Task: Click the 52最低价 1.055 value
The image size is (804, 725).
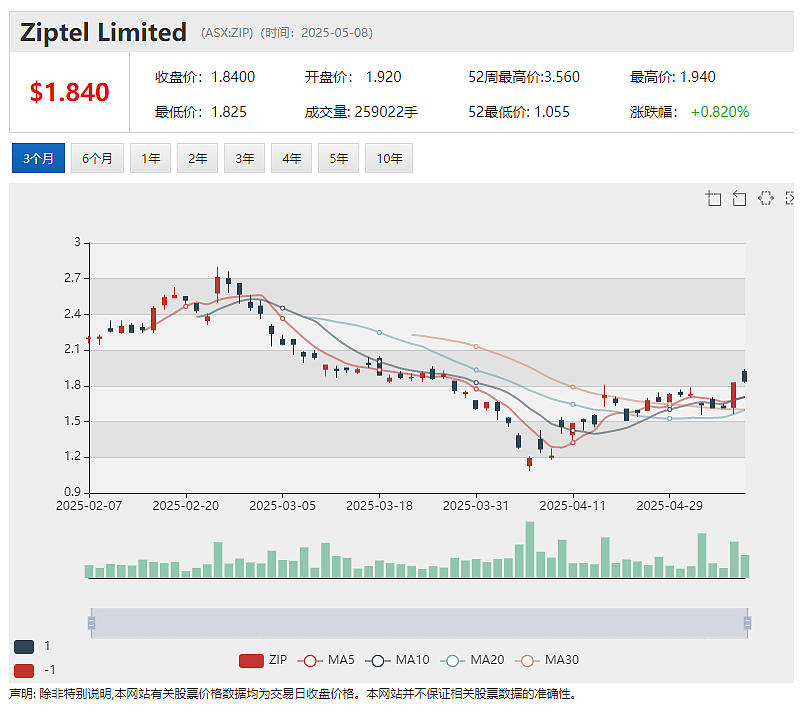Action: coord(552,112)
